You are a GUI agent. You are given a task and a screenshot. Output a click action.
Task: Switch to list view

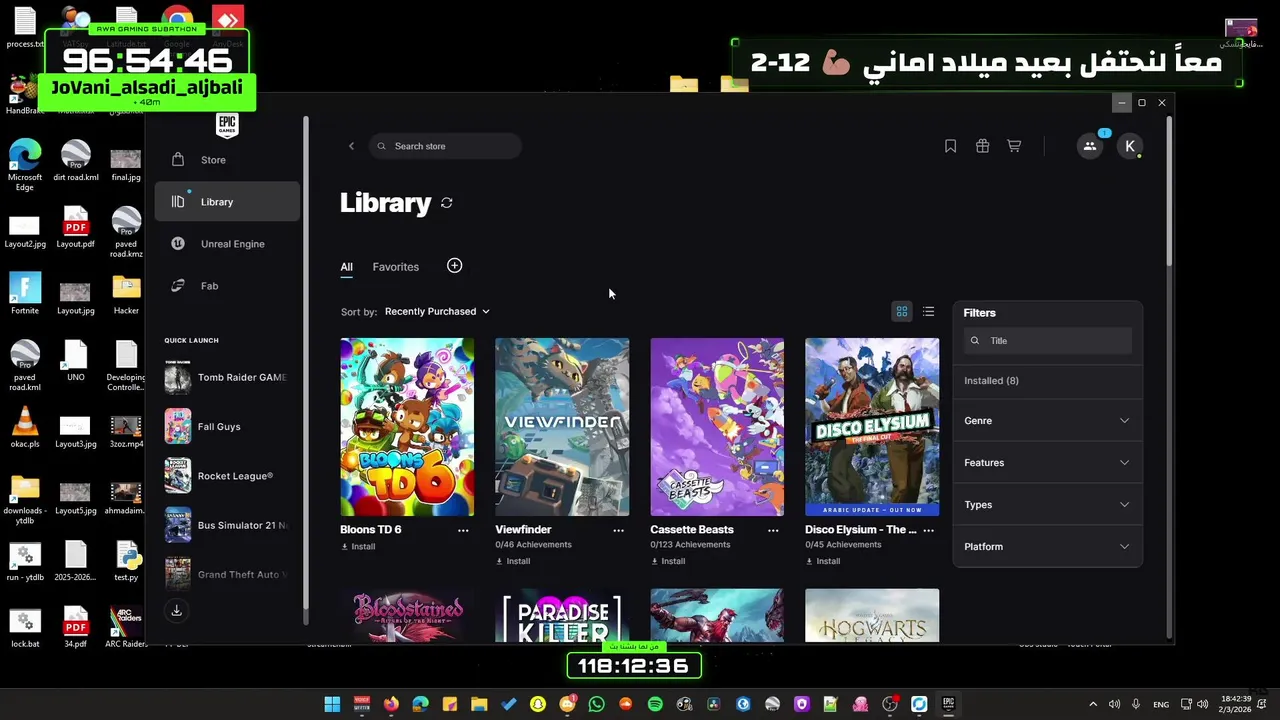coord(928,312)
